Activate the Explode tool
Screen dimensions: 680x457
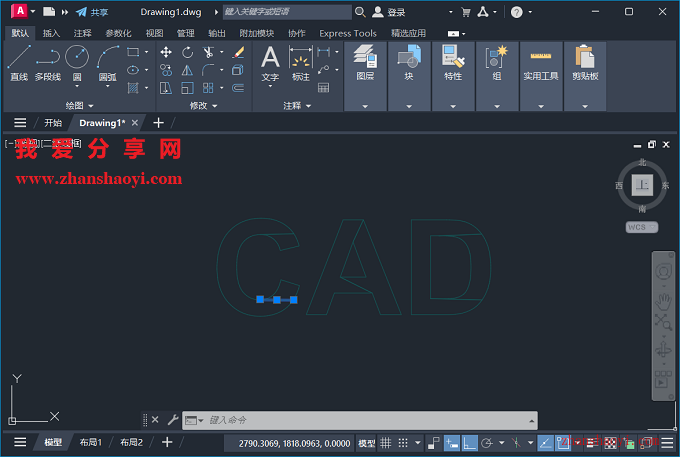point(238,70)
